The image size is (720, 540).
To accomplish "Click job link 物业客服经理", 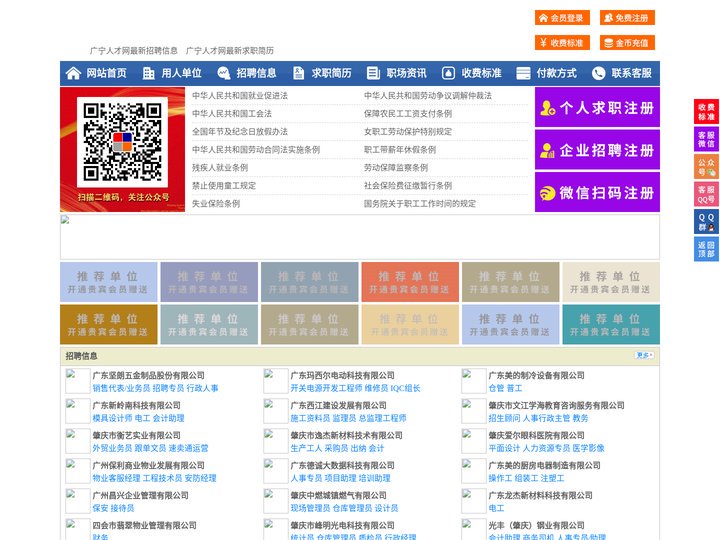I will 116,478.
